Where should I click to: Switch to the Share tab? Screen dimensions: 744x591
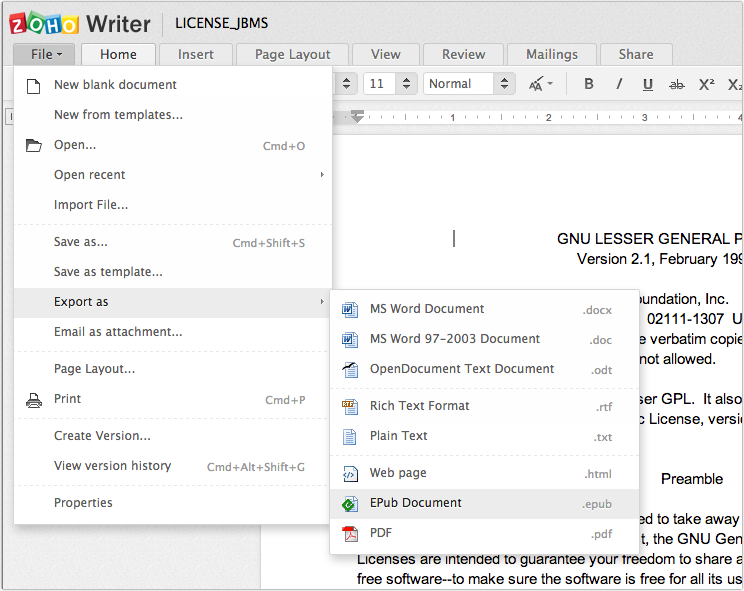pyautogui.click(x=636, y=54)
